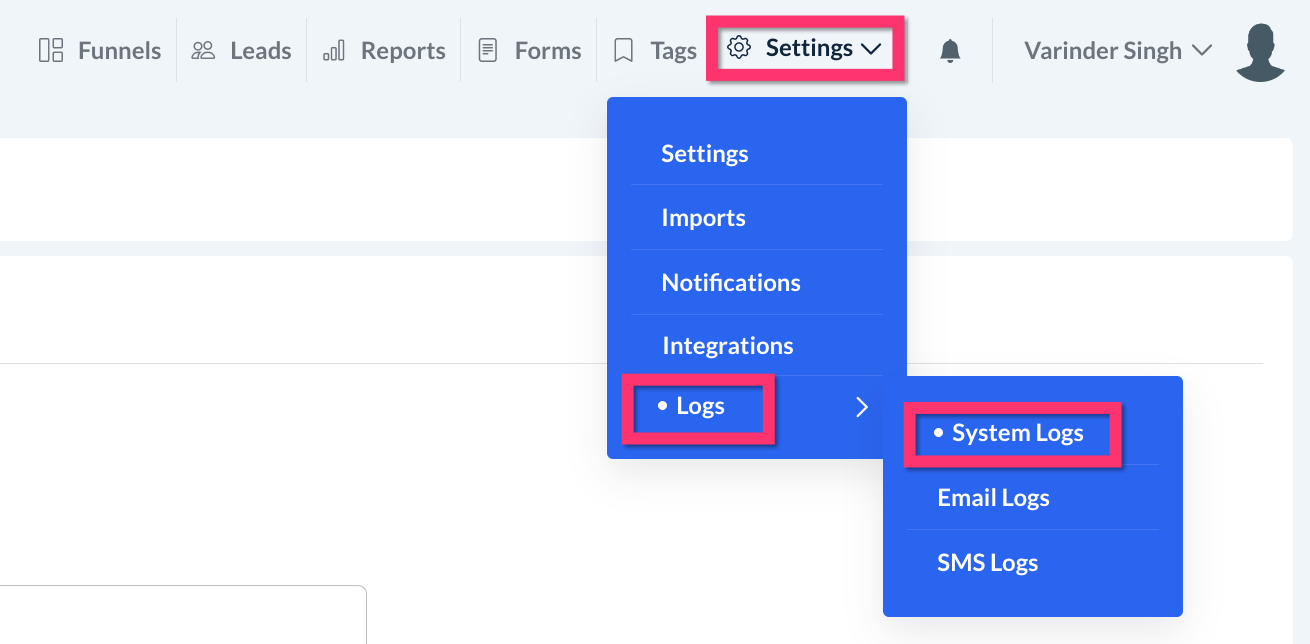This screenshot has width=1310, height=644.
Task: Select System Logs submenu item
Action: tap(1017, 433)
